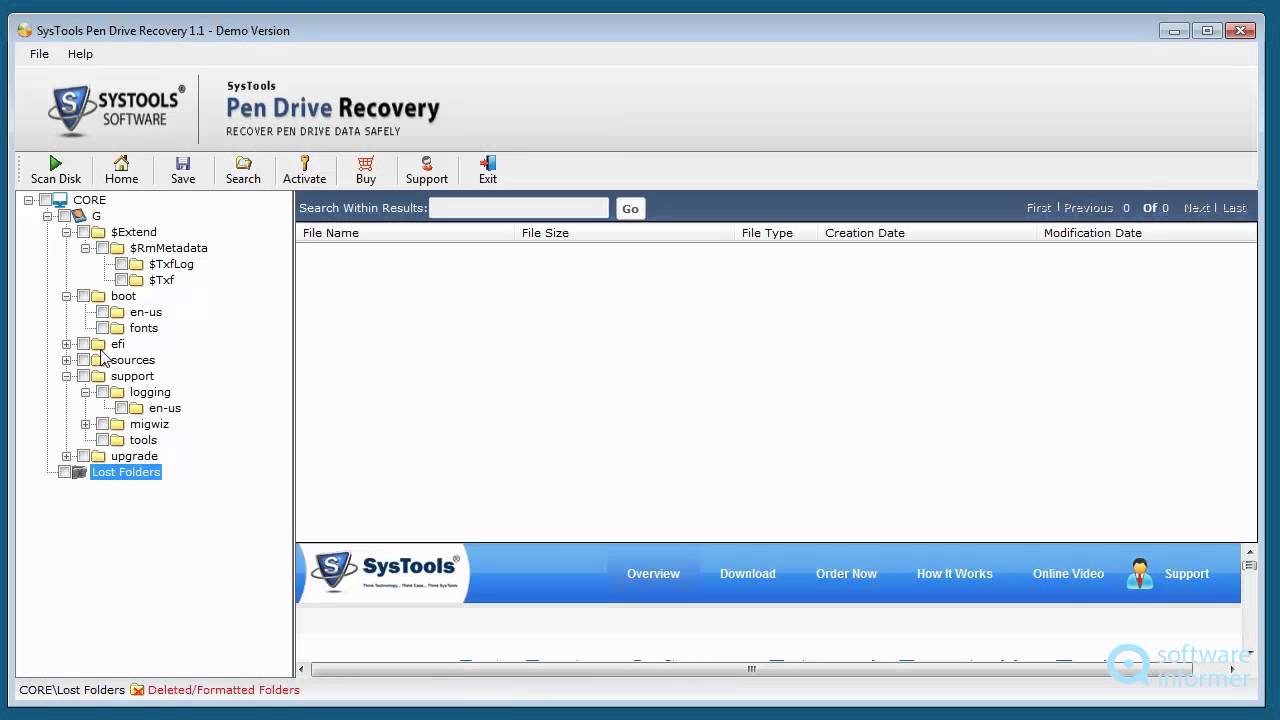Click the $Extend folder icon

[x=98, y=232]
